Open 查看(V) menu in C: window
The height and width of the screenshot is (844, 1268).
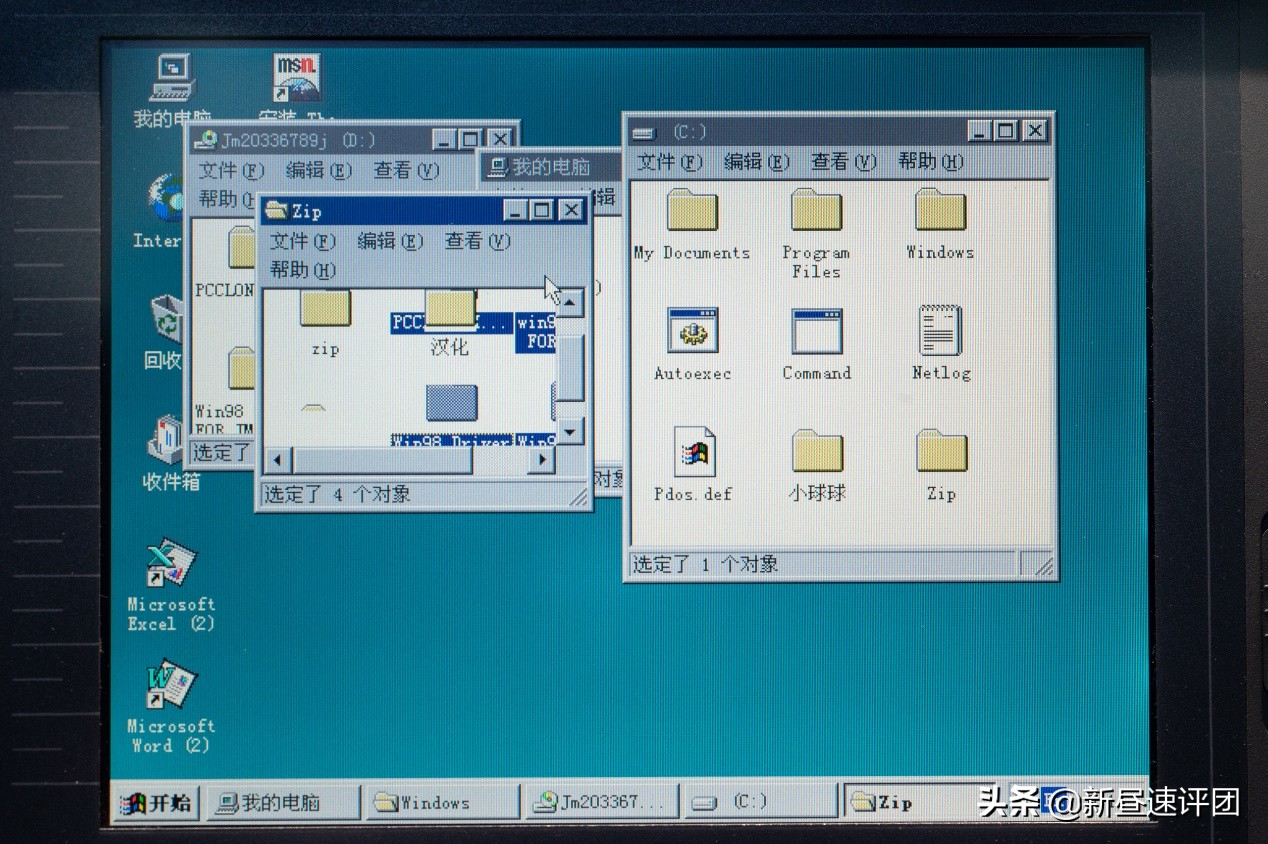click(843, 162)
